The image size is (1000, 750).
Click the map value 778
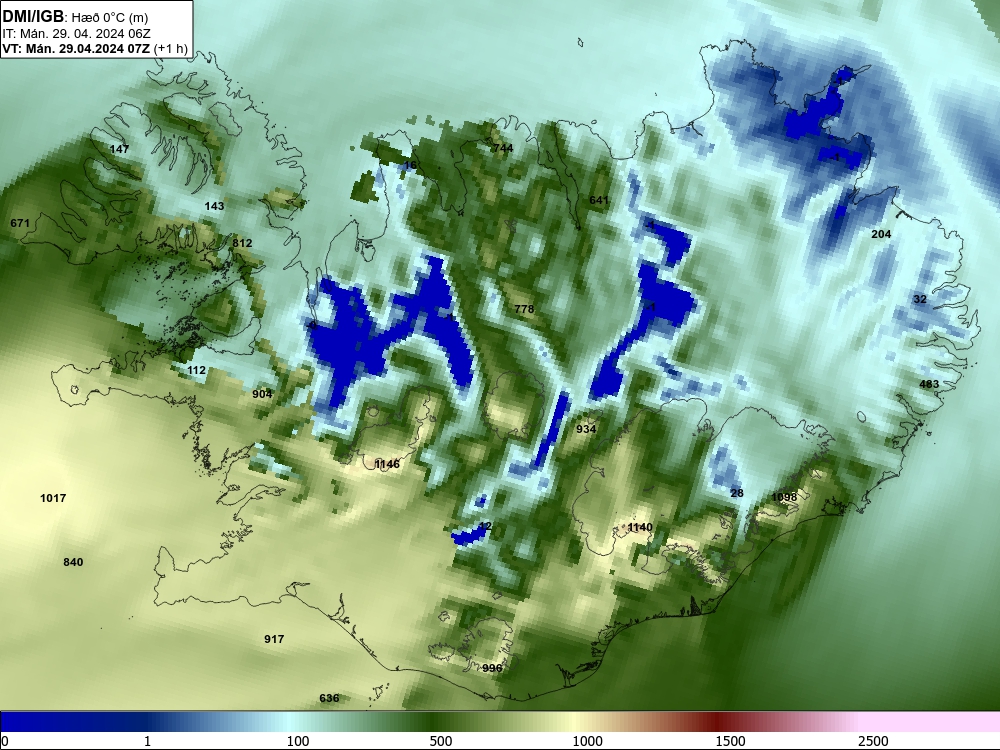pyautogui.click(x=524, y=309)
